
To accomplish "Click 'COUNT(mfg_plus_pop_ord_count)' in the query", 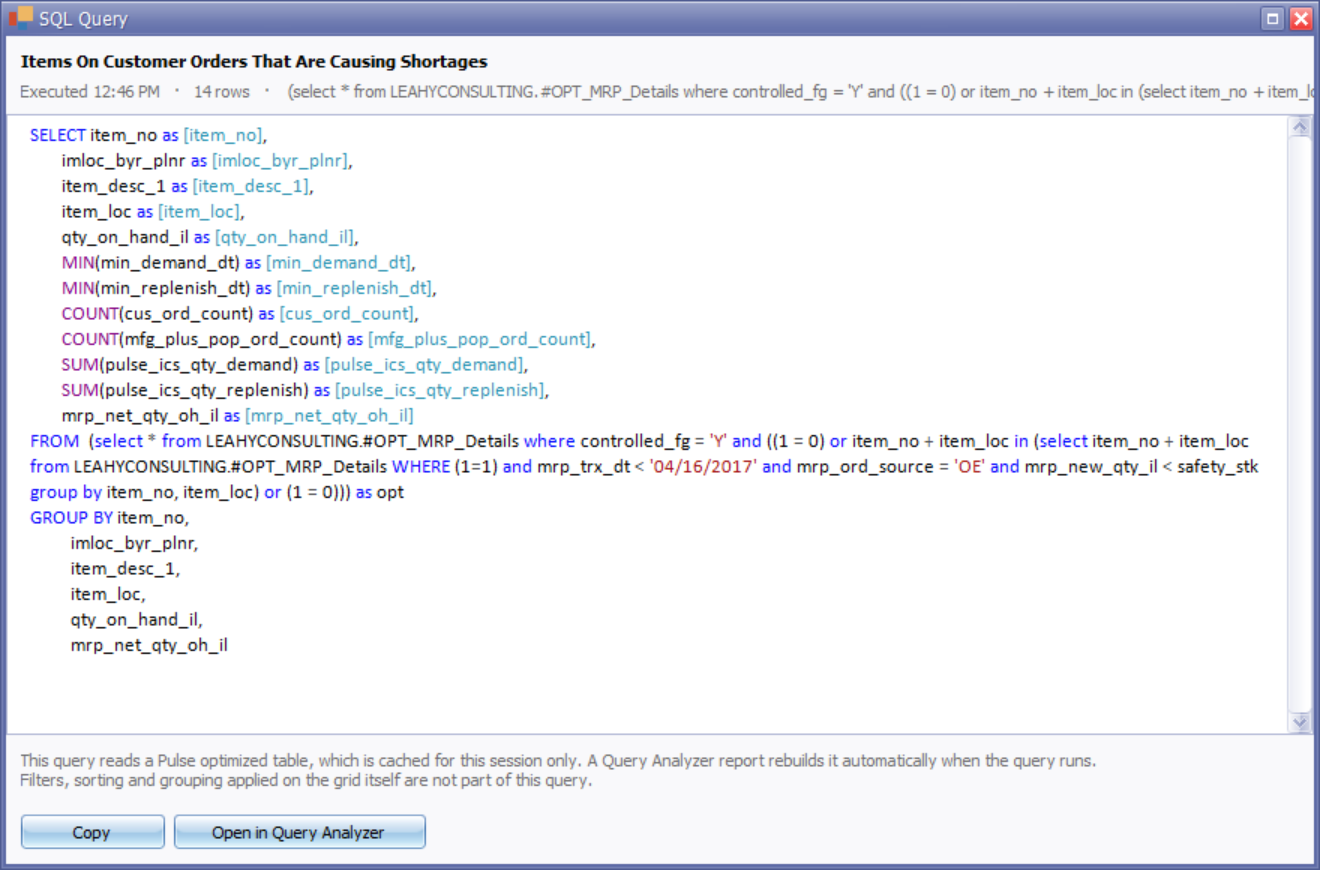I will (x=202, y=339).
